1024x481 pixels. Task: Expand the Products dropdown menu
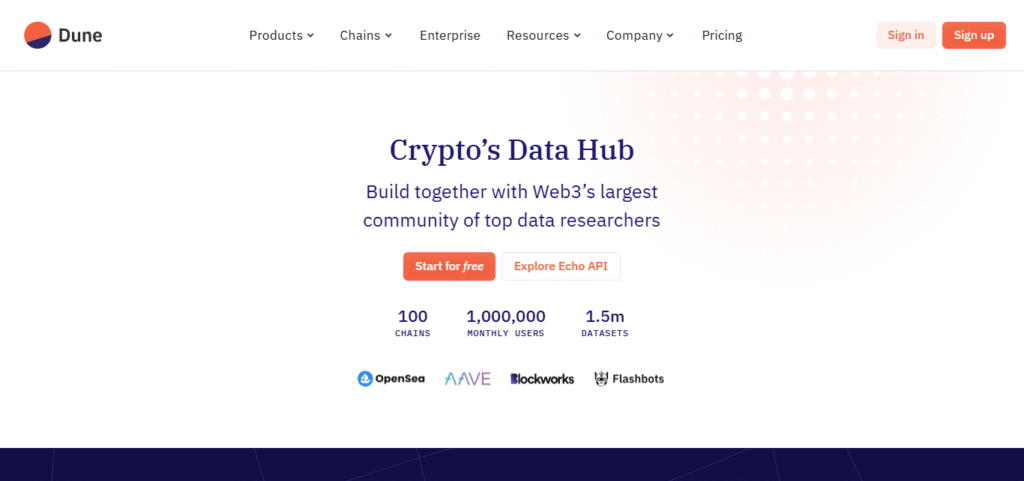(281, 35)
